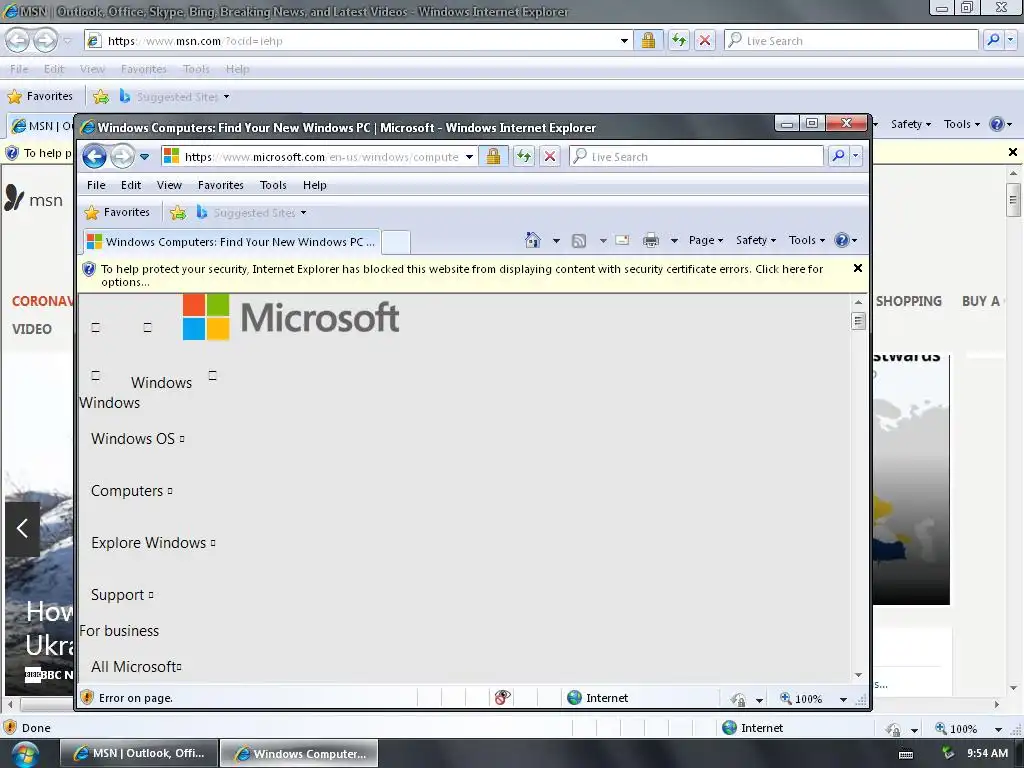
Task: Close information bar in Microsoft window
Action: point(857,268)
